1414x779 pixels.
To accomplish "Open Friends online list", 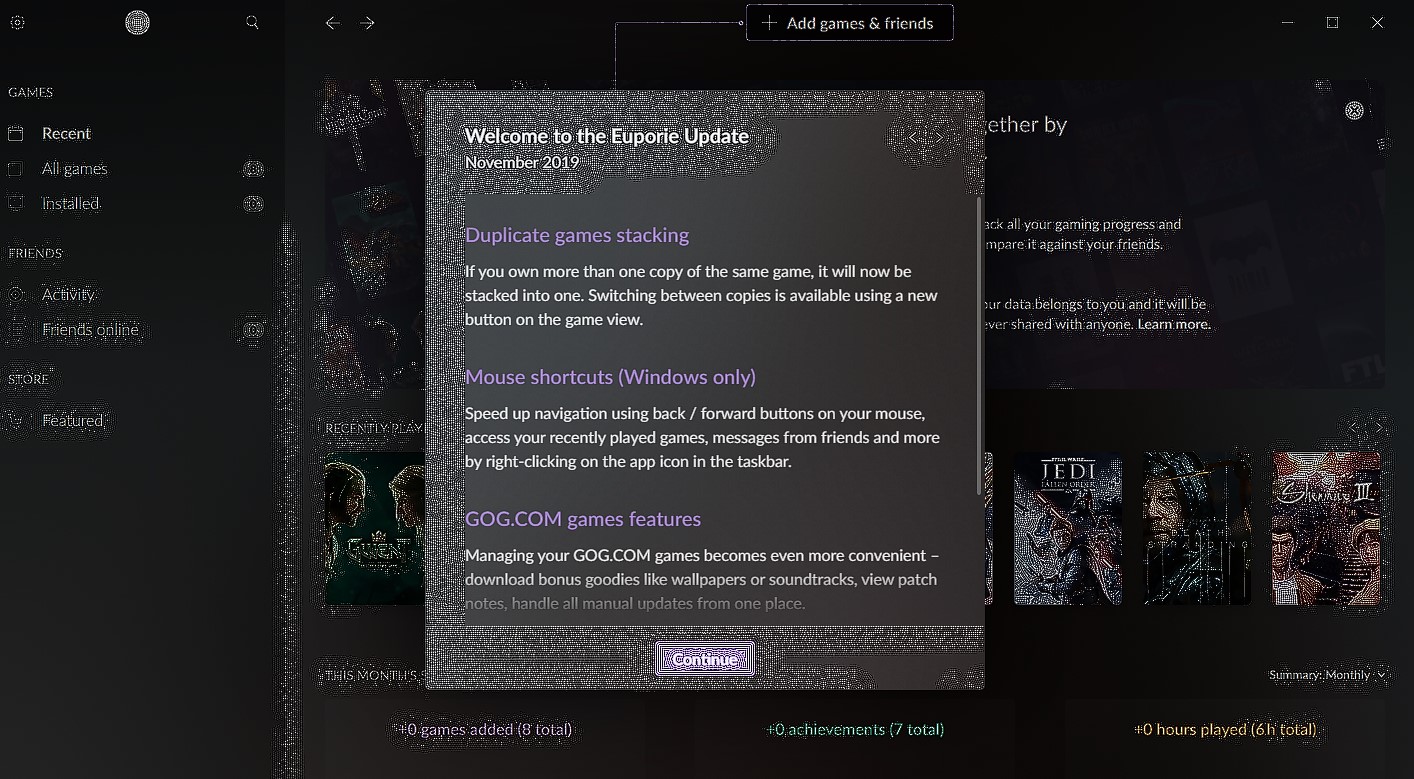I will pyautogui.click(x=90, y=330).
